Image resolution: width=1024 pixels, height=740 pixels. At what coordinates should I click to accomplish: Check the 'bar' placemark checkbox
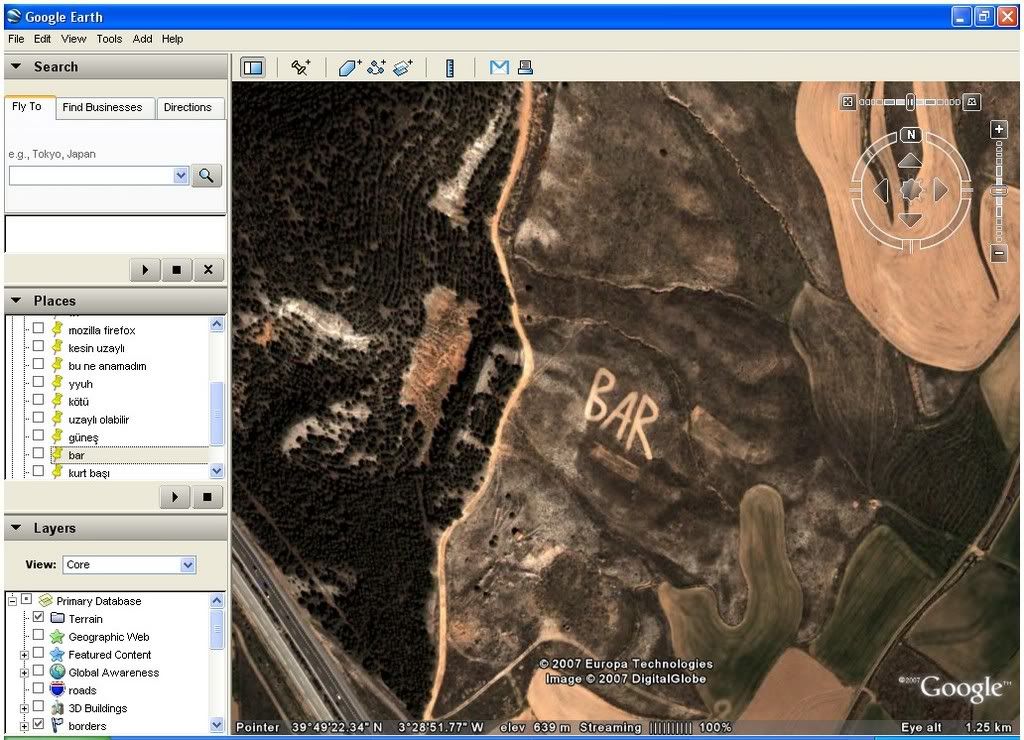pyautogui.click(x=39, y=453)
